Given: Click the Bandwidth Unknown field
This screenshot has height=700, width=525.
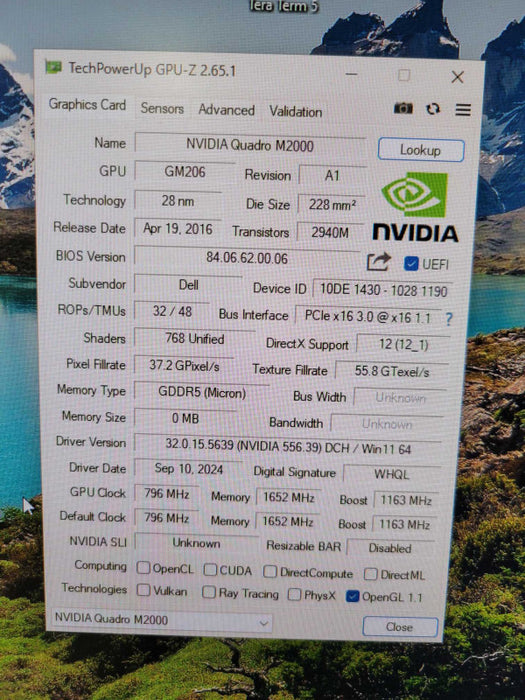Looking at the screenshot, I should (x=387, y=424).
